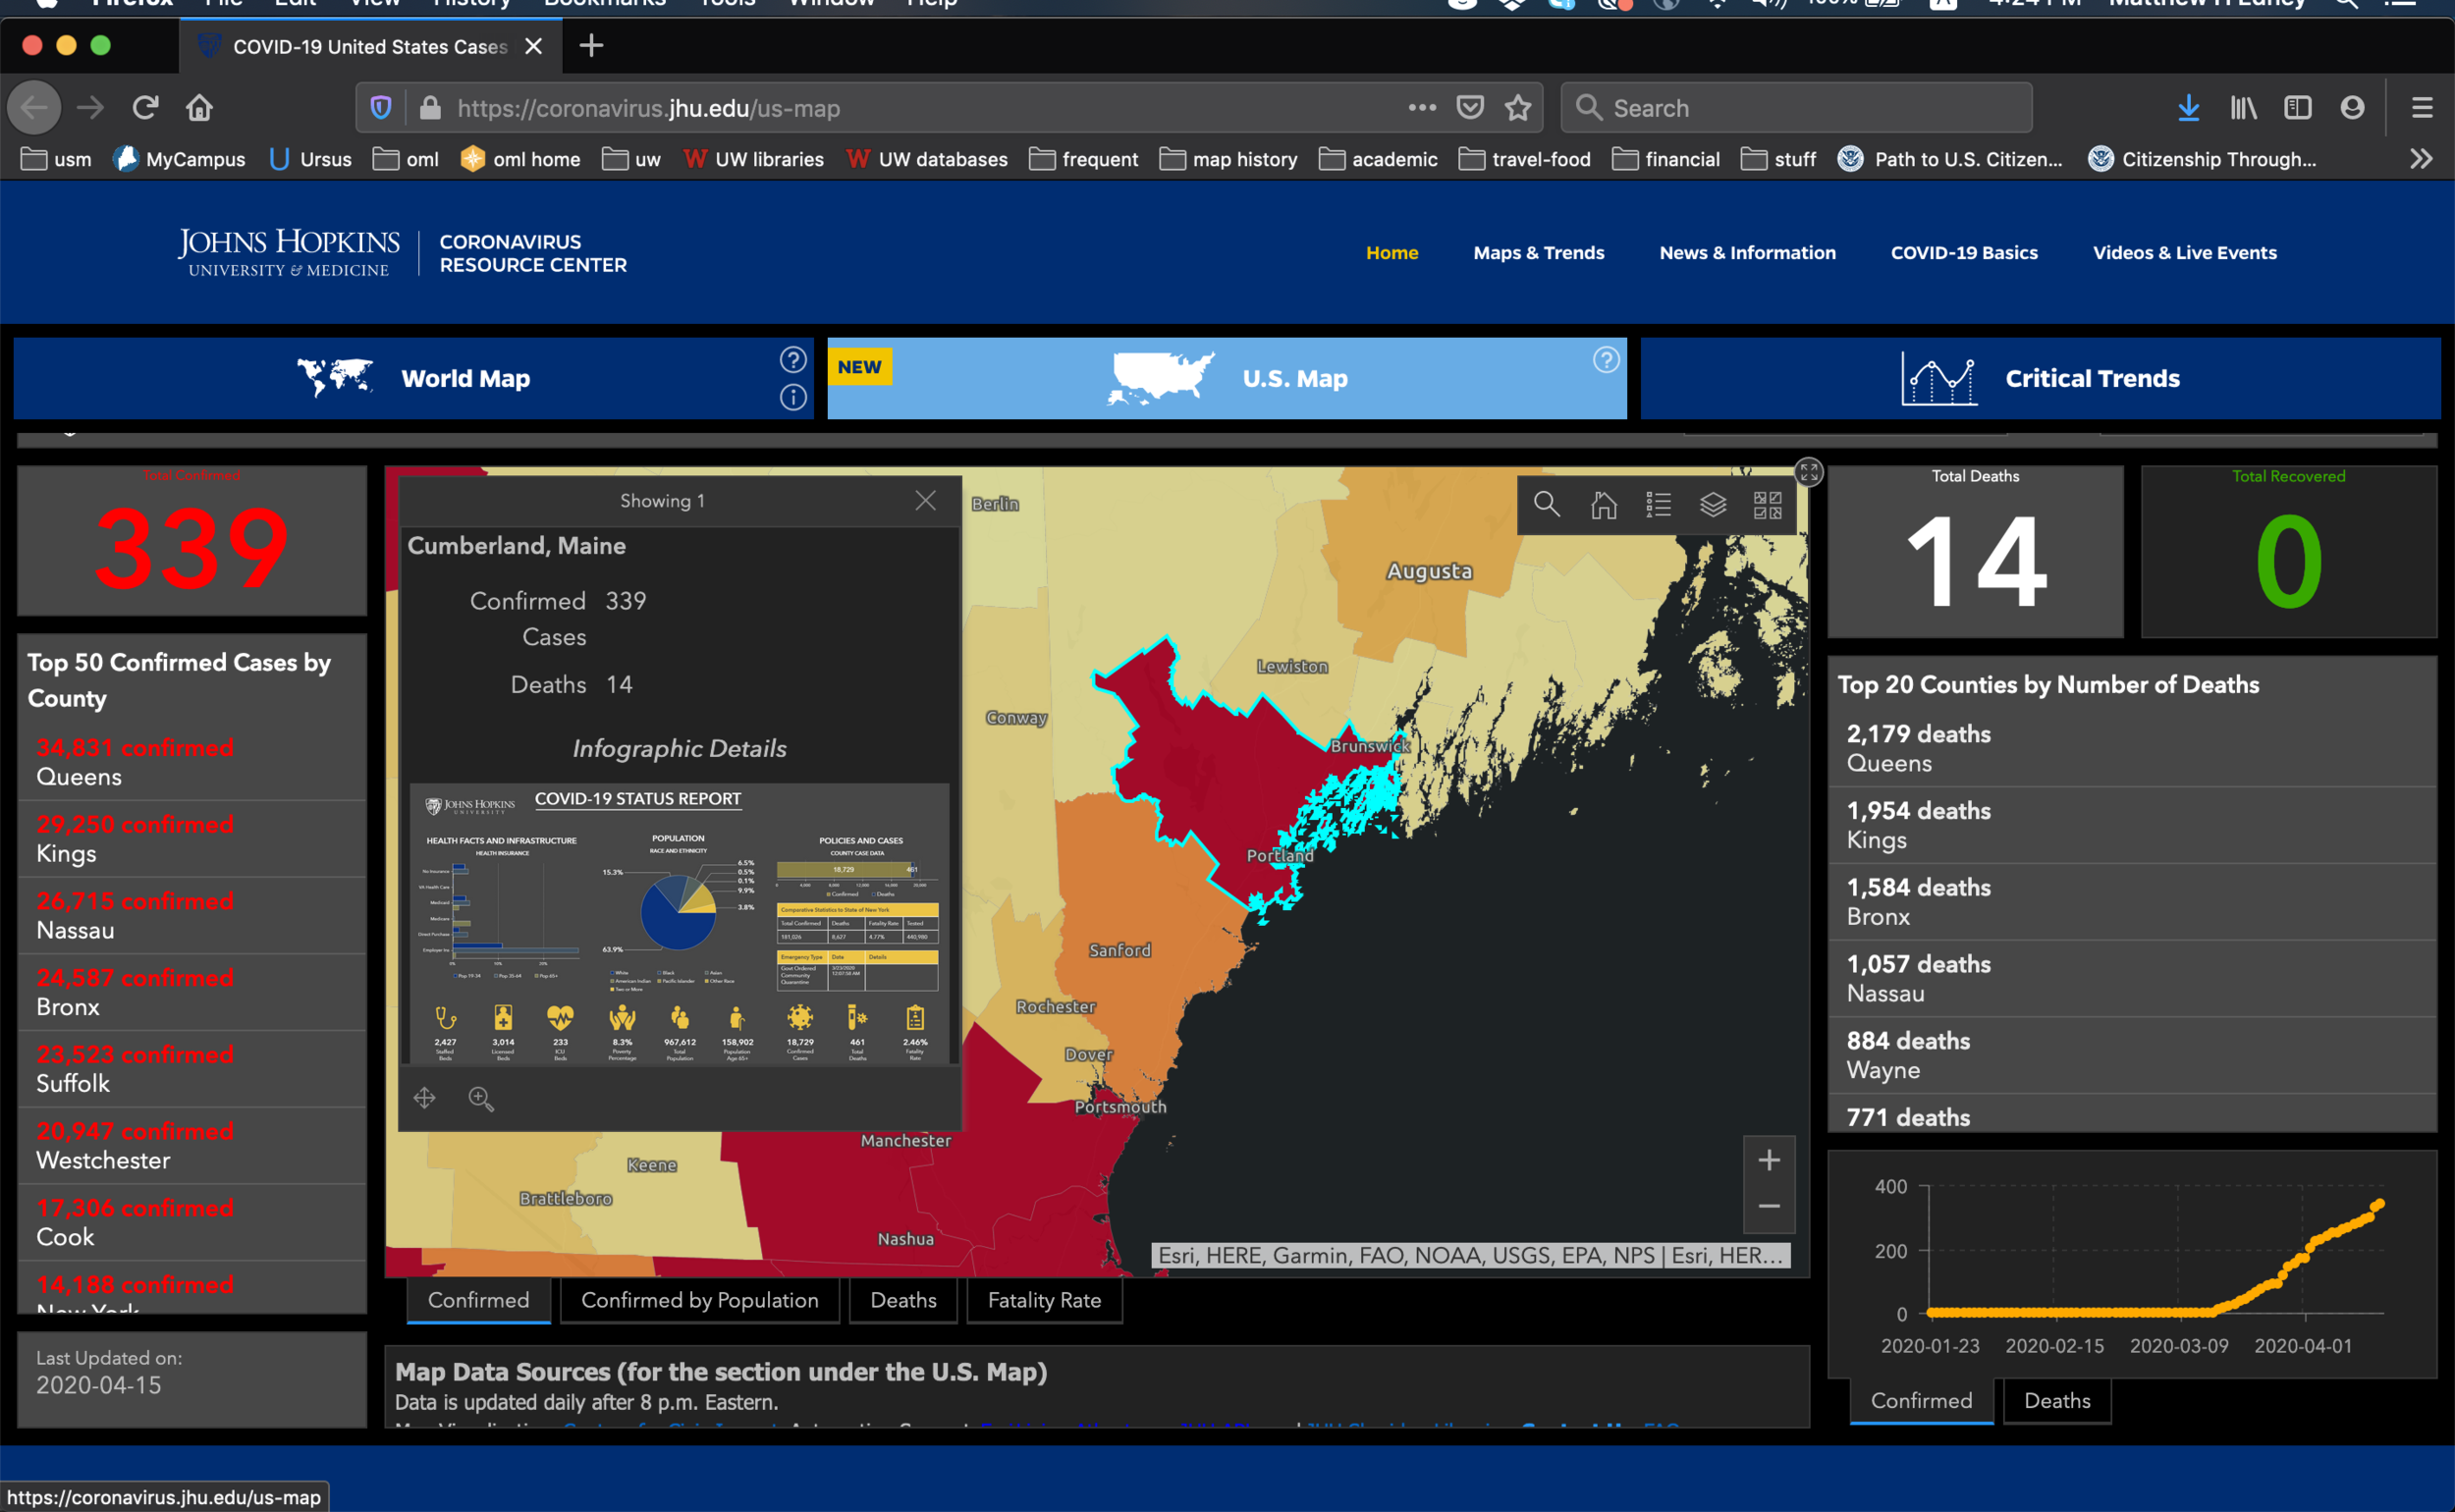Switch to the World Map tab
Image resolution: width=2455 pixels, height=1512 pixels.
(413, 378)
